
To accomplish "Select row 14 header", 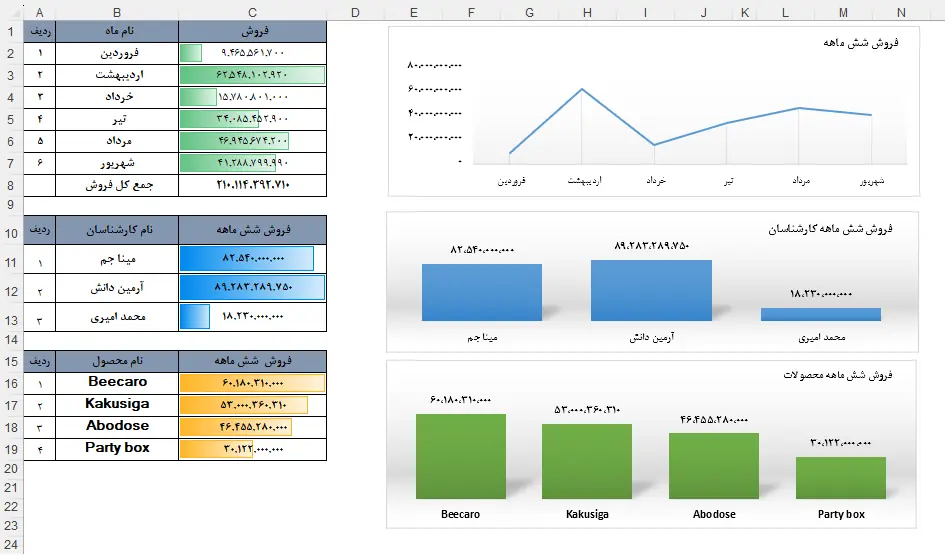I will pos(11,339).
